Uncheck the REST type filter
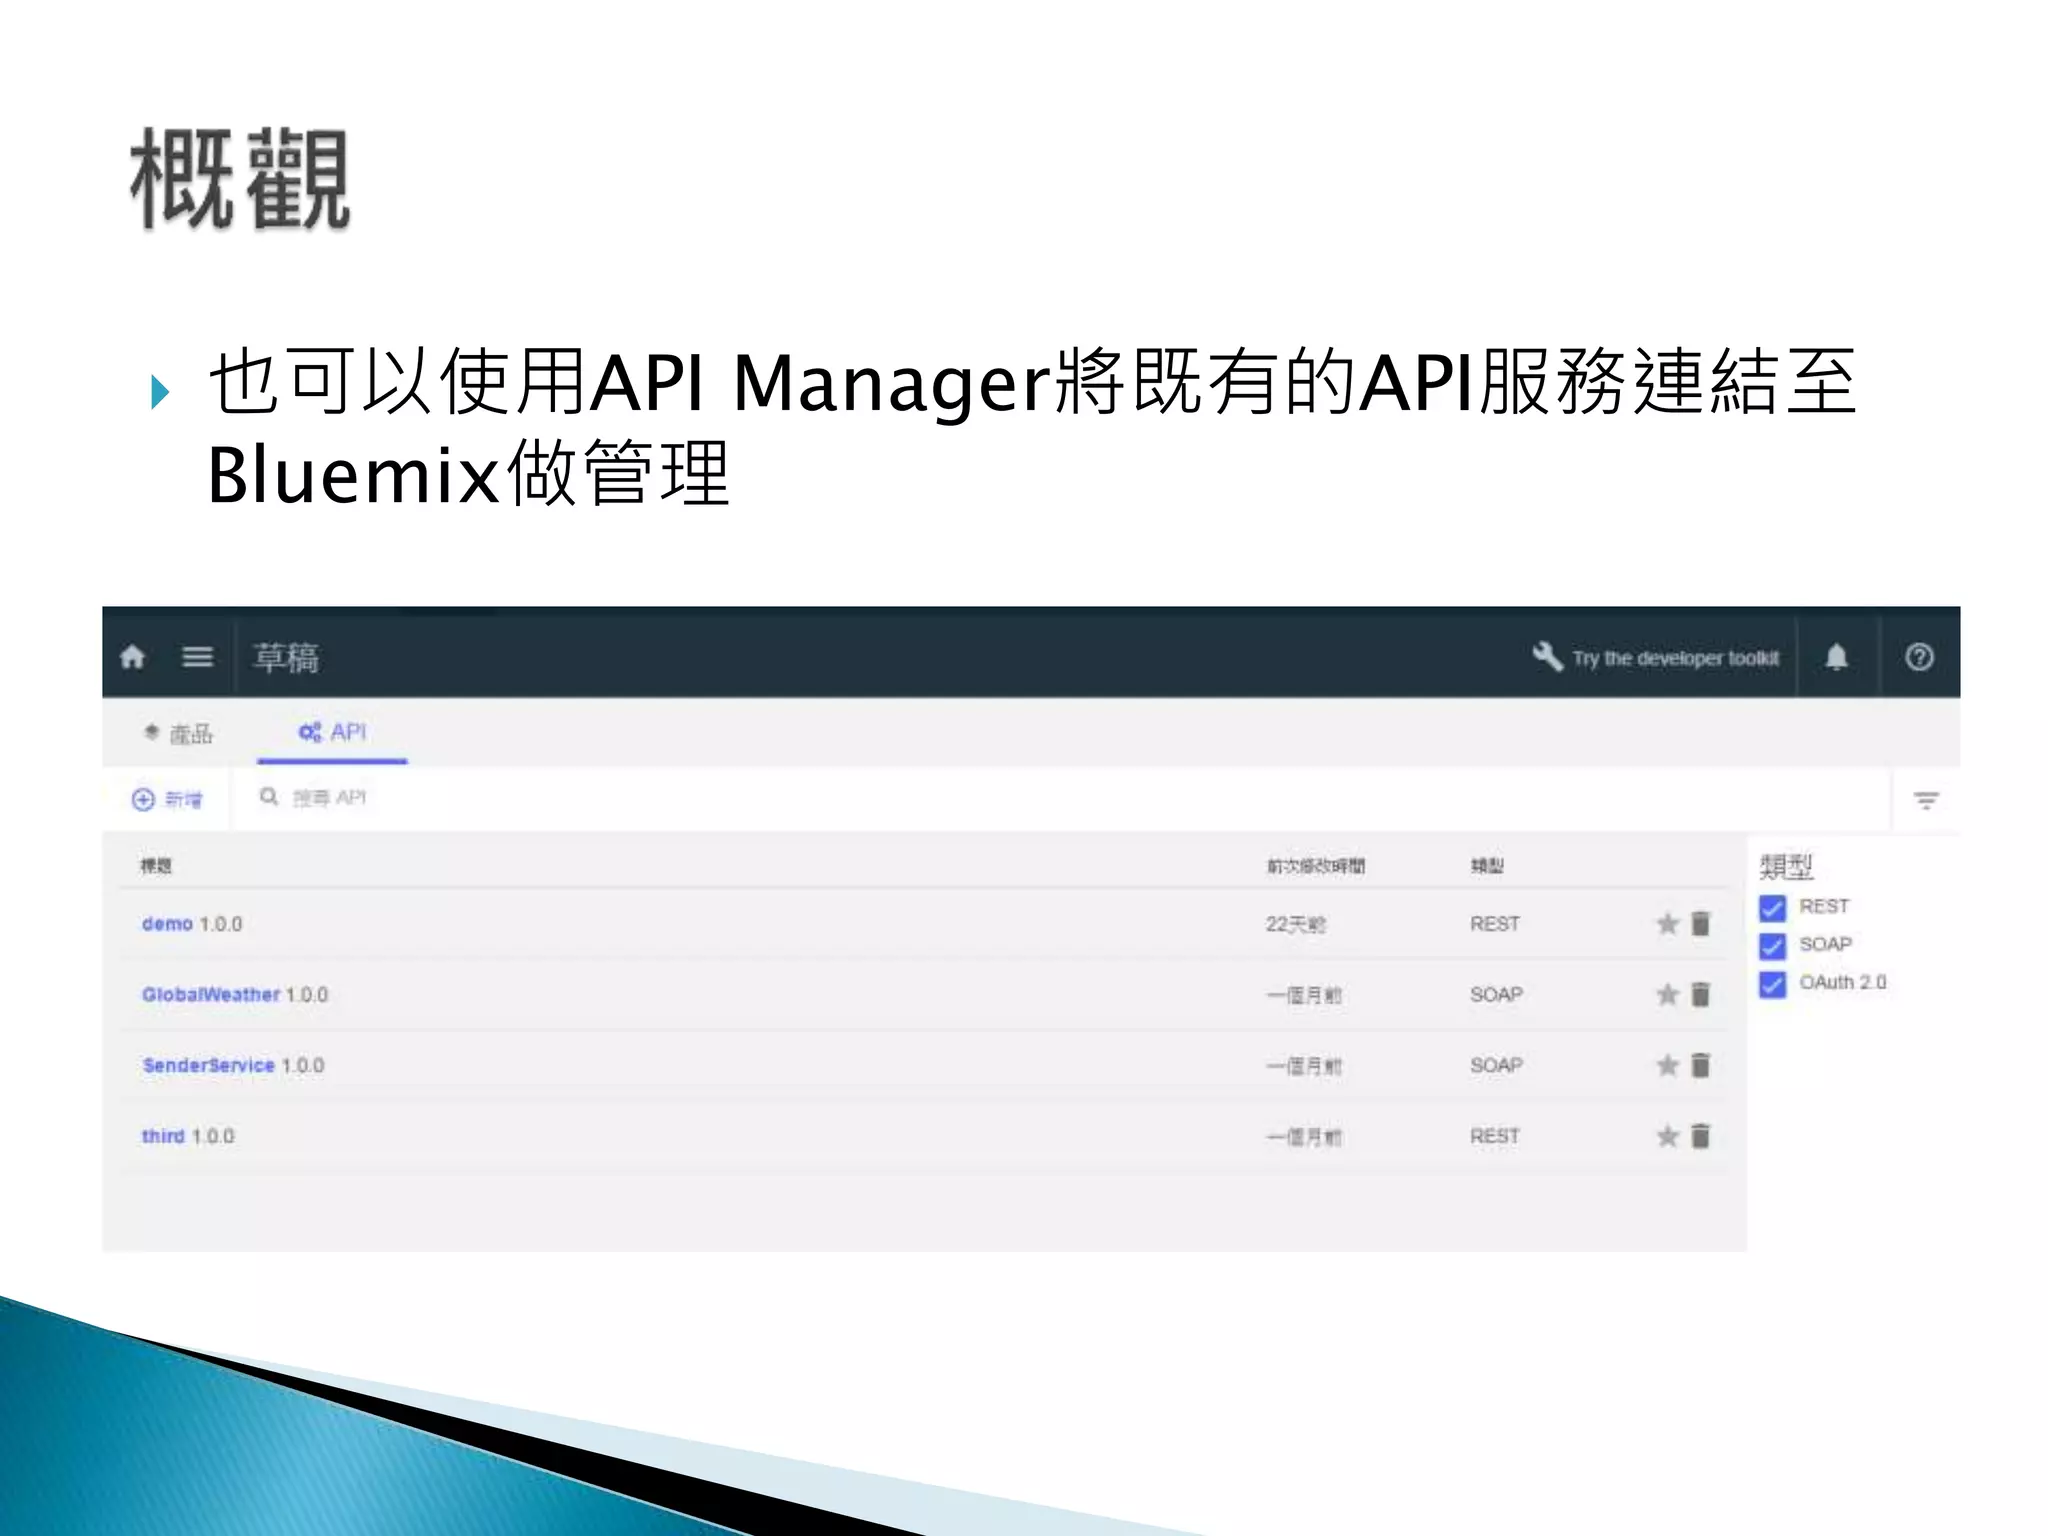Viewport: 2048px width, 1536px height. (x=1772, y=908)
